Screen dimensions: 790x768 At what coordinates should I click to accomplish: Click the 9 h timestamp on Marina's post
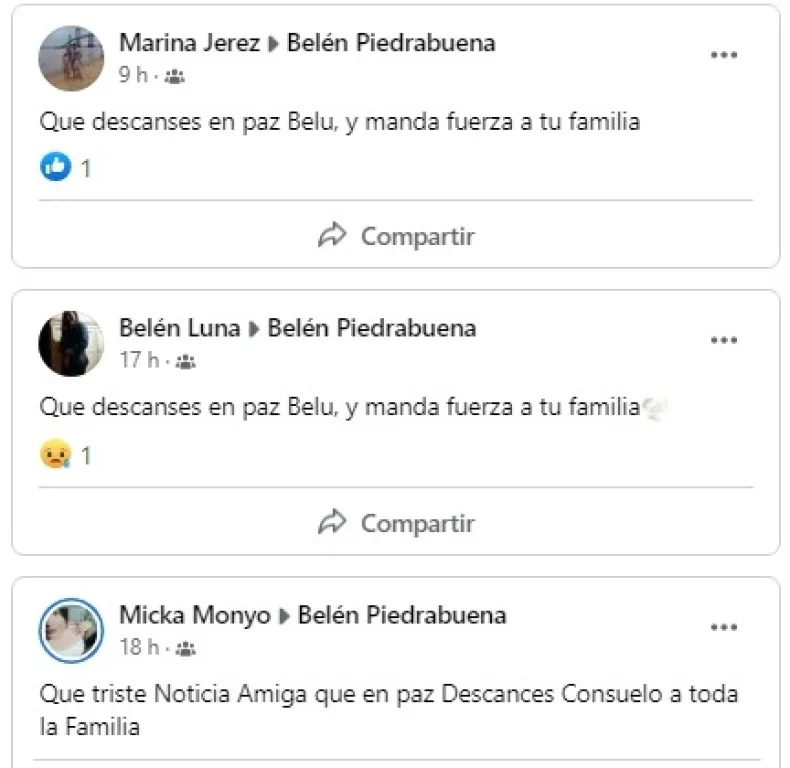133,75
